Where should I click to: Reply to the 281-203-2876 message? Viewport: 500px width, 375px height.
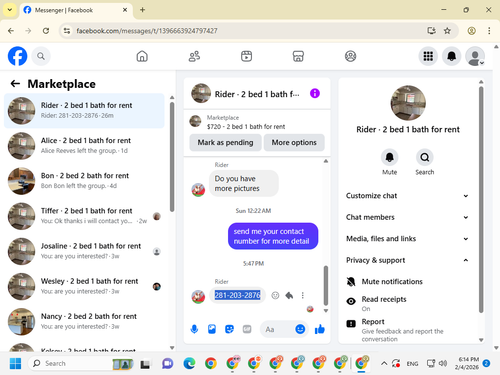289,295
